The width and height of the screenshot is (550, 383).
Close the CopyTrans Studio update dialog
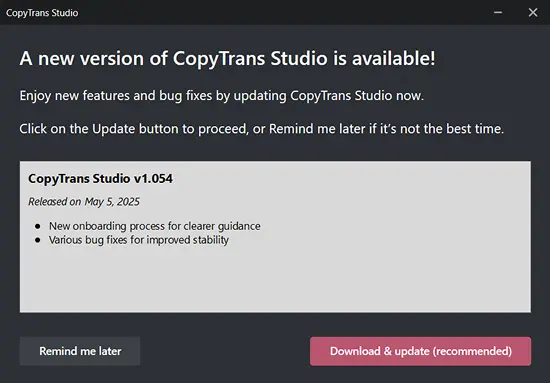click(533, 13)
